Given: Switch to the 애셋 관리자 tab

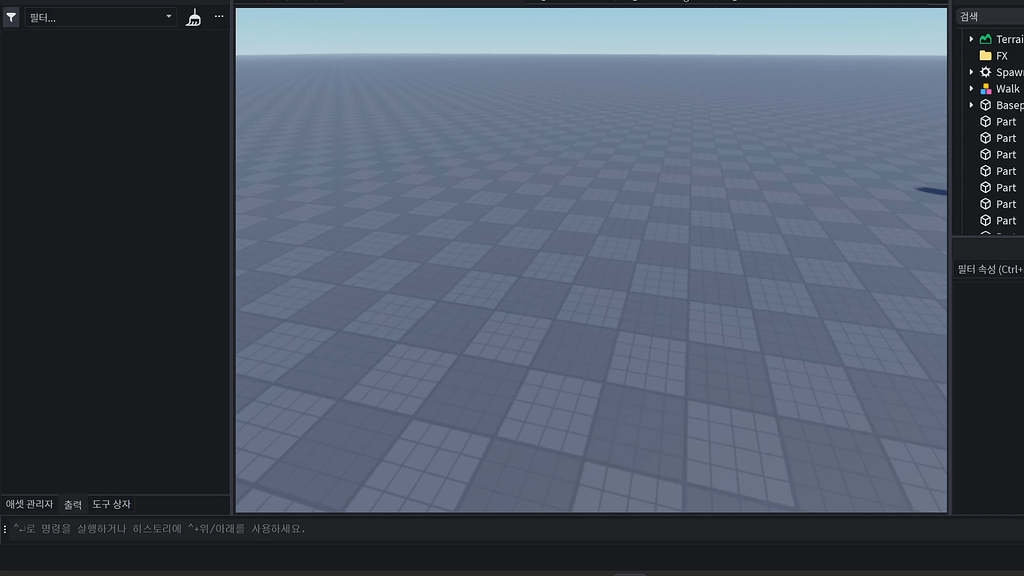Looking at the screenshot, I should point(29,504).
